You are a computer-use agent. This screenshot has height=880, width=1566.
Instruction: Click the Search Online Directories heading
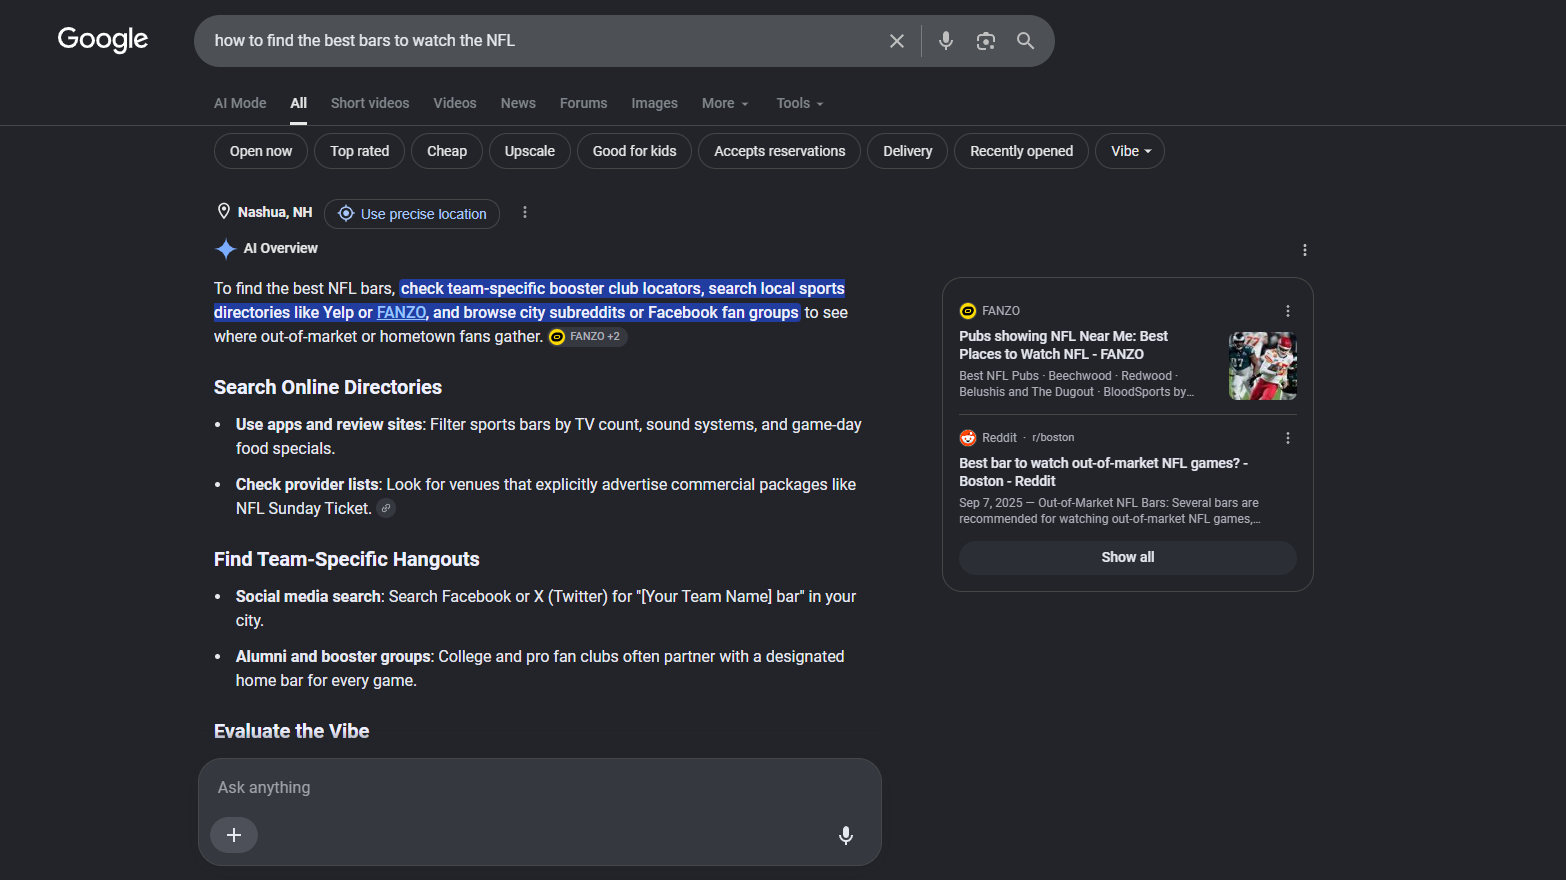[x=328, y=387]
